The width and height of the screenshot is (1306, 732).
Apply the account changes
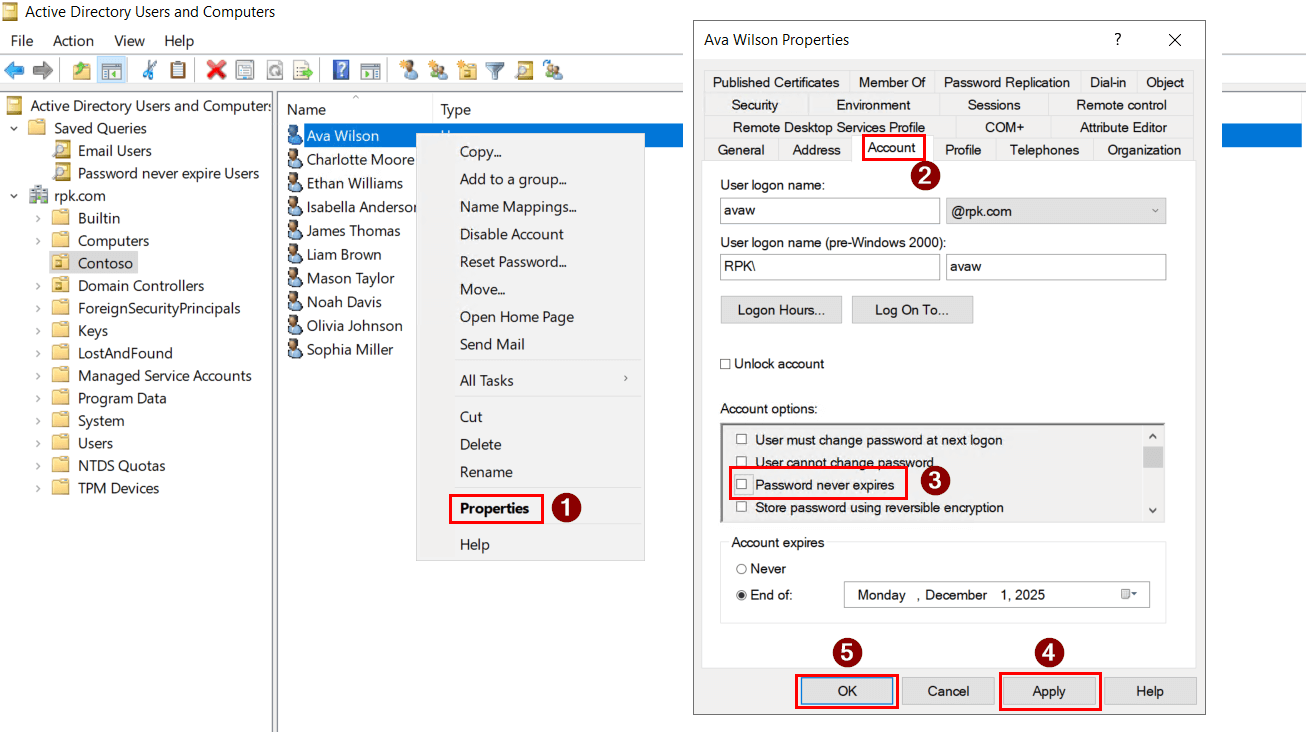(x=1049, y=690)
